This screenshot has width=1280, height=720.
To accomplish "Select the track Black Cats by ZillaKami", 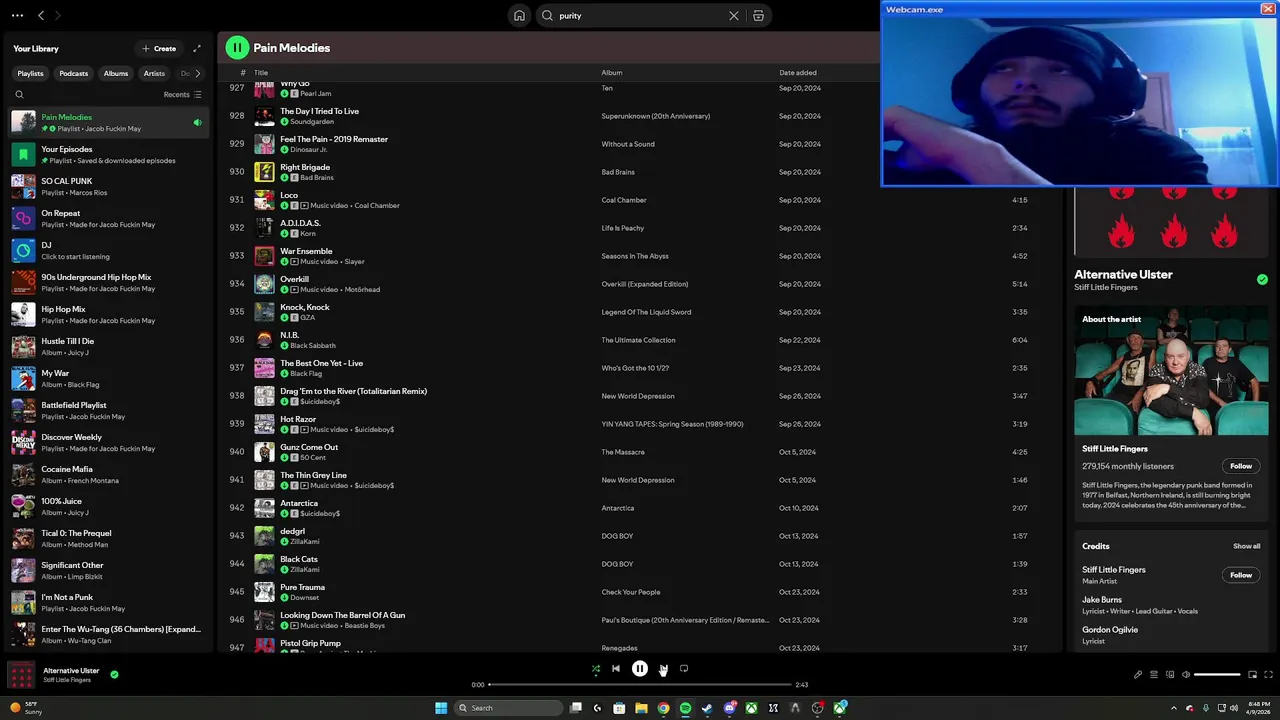I will pyautogui.click(x=640, y=564).
